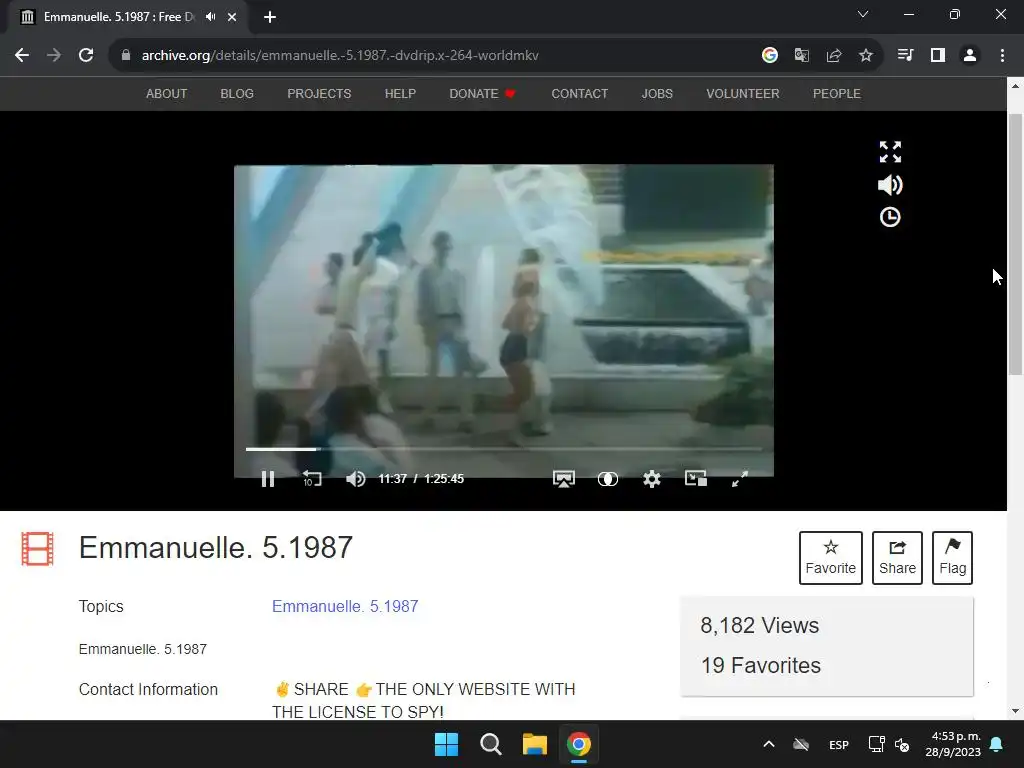
Task: Open the CONTACT page link
Action: pyautogui.click(x=580, y=94)
